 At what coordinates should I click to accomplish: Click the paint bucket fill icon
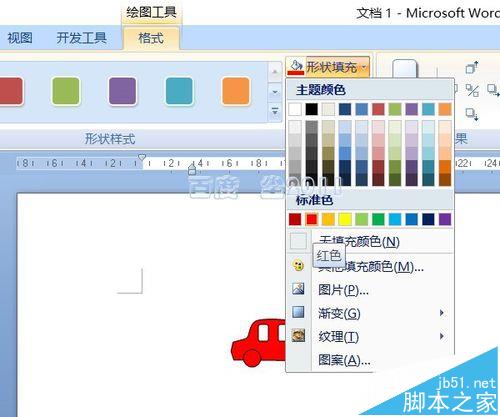point(296,67)
